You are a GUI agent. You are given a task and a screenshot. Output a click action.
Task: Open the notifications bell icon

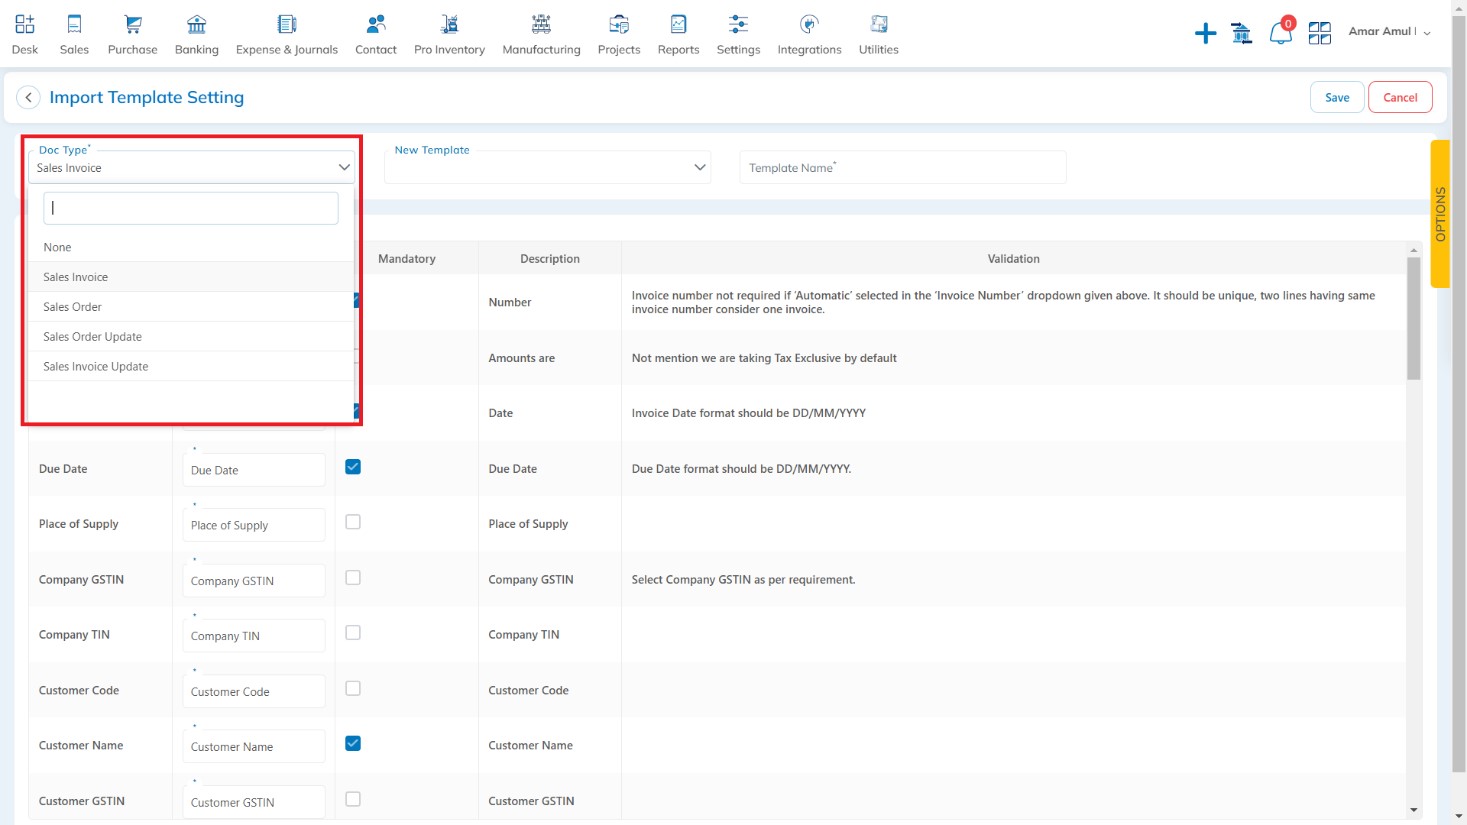click(1280, 33)
